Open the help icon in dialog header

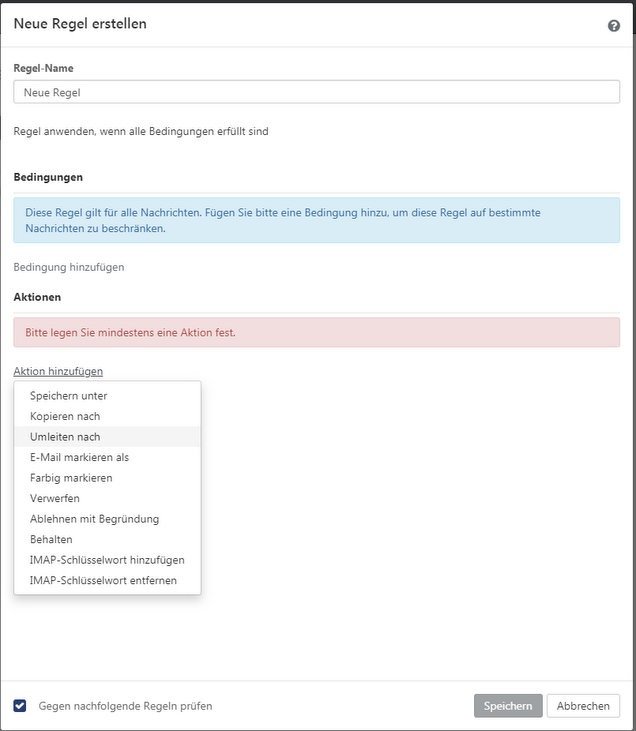click(614, 26)
